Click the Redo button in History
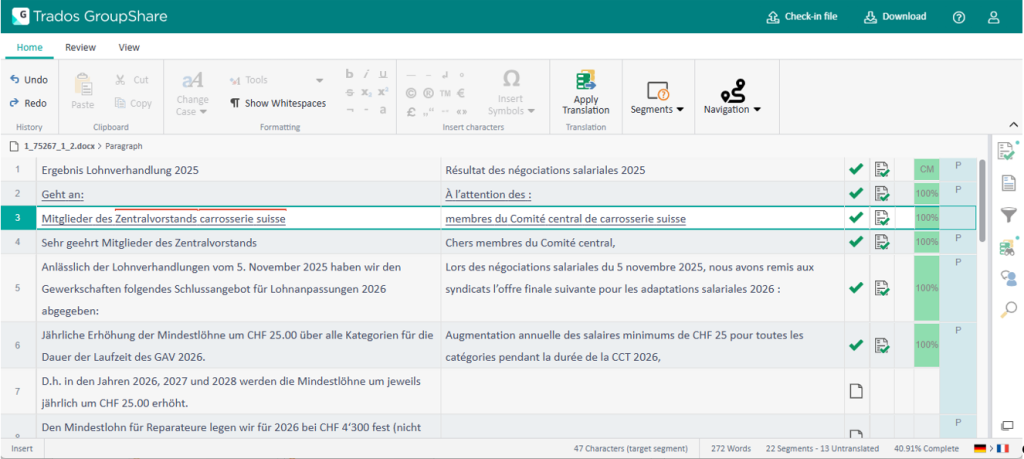 click(x=28, y=103)
